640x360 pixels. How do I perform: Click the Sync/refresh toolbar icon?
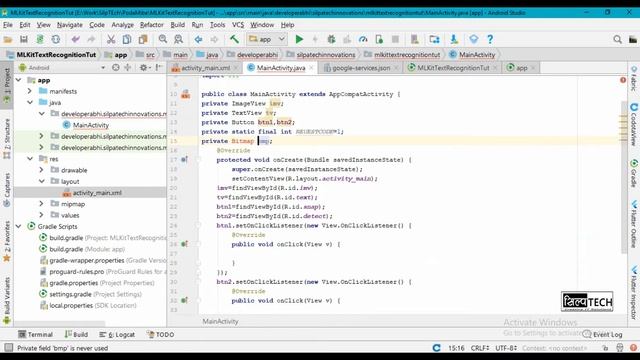(56, 40)
